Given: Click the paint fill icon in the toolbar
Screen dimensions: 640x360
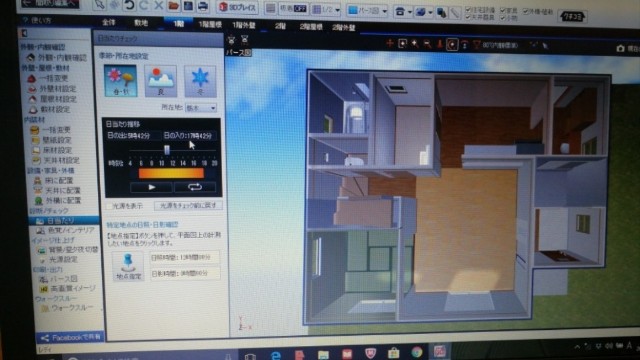Looking at the screenshot, I should 442,13.
